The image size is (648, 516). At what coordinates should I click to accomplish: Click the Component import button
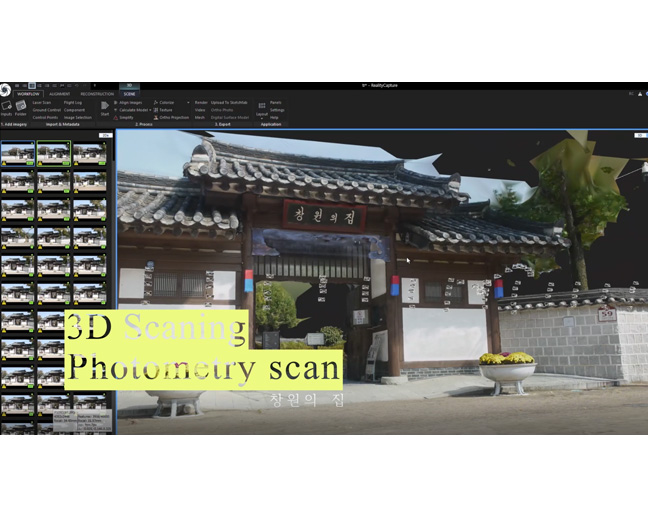coord(74,110)
